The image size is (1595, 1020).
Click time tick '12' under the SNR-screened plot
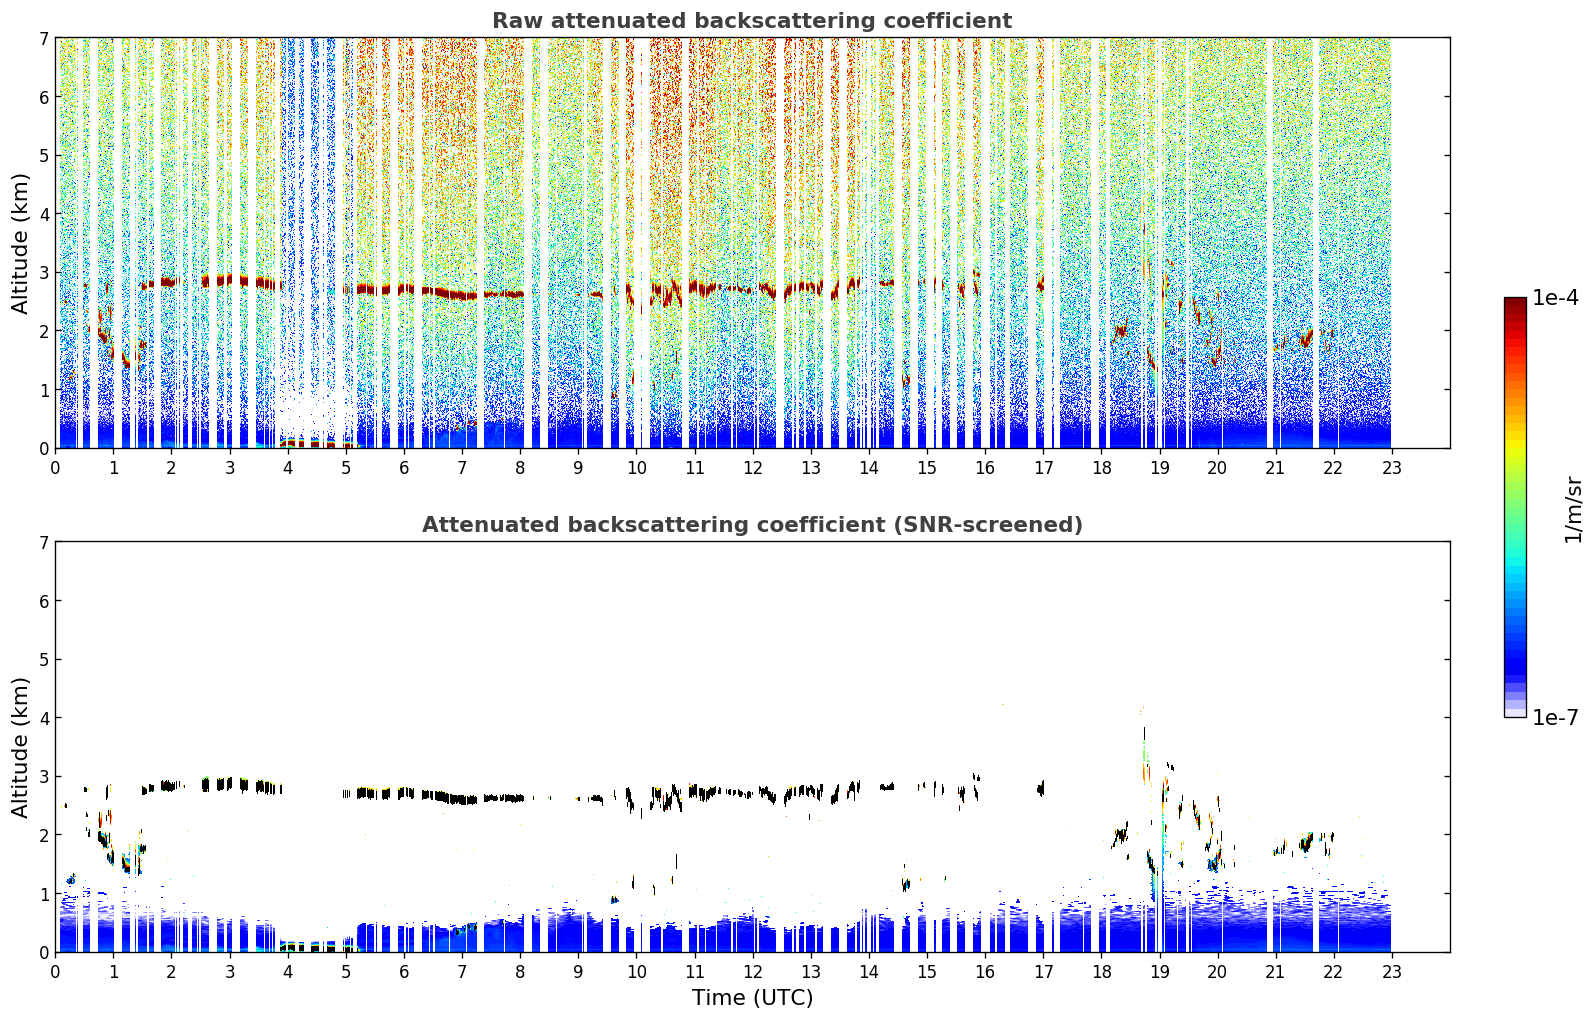tap(752, 972)
